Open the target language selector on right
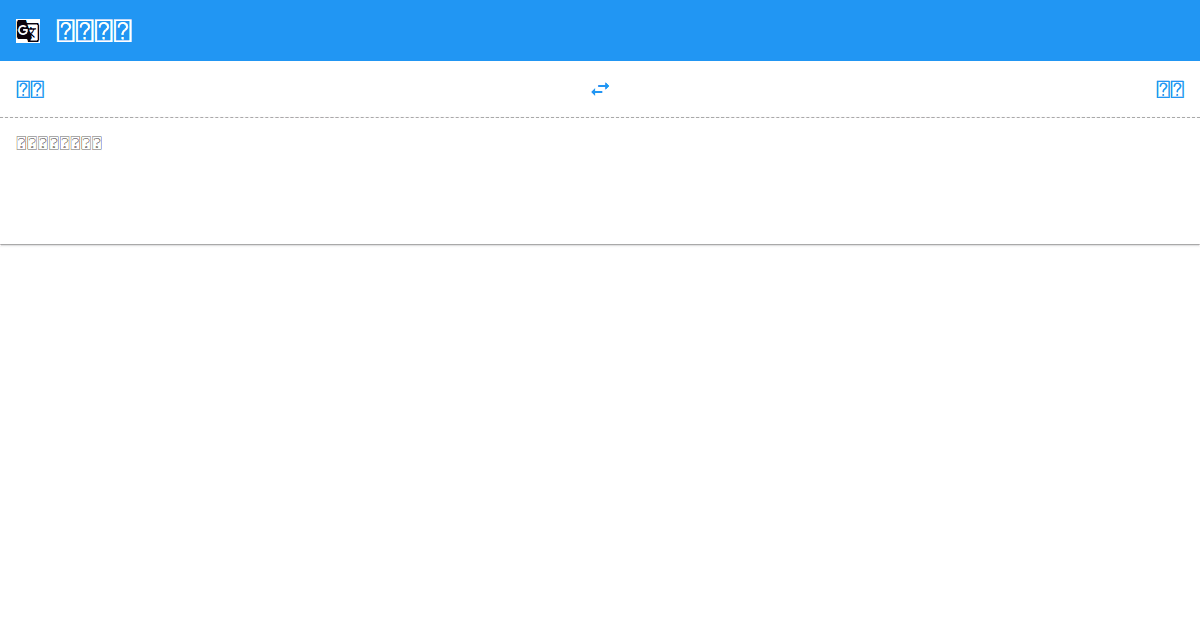Screen dimensions: 1200x630 coord(1170,89)
